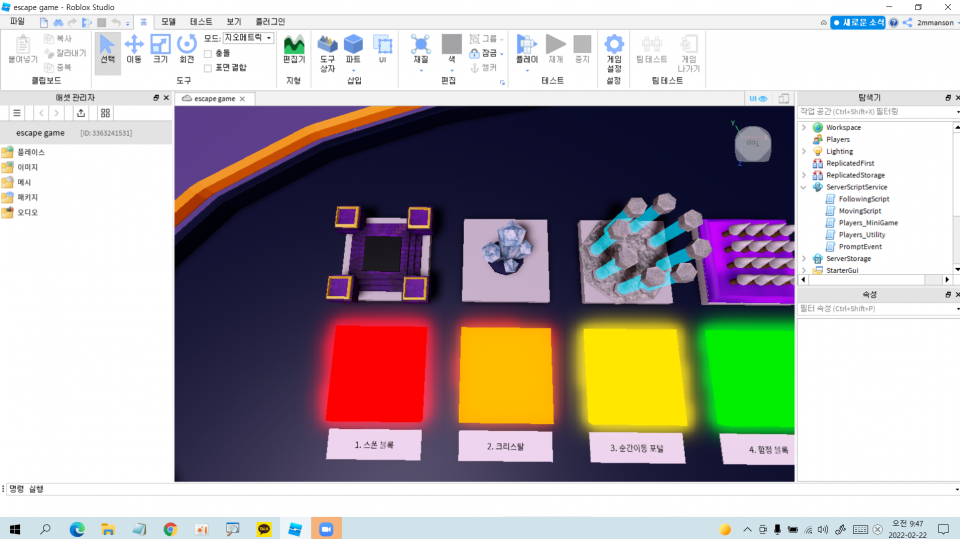The image size is (960, 539).
Task: Open the 재질 dropdown arrow
Action: pos(421,70)
